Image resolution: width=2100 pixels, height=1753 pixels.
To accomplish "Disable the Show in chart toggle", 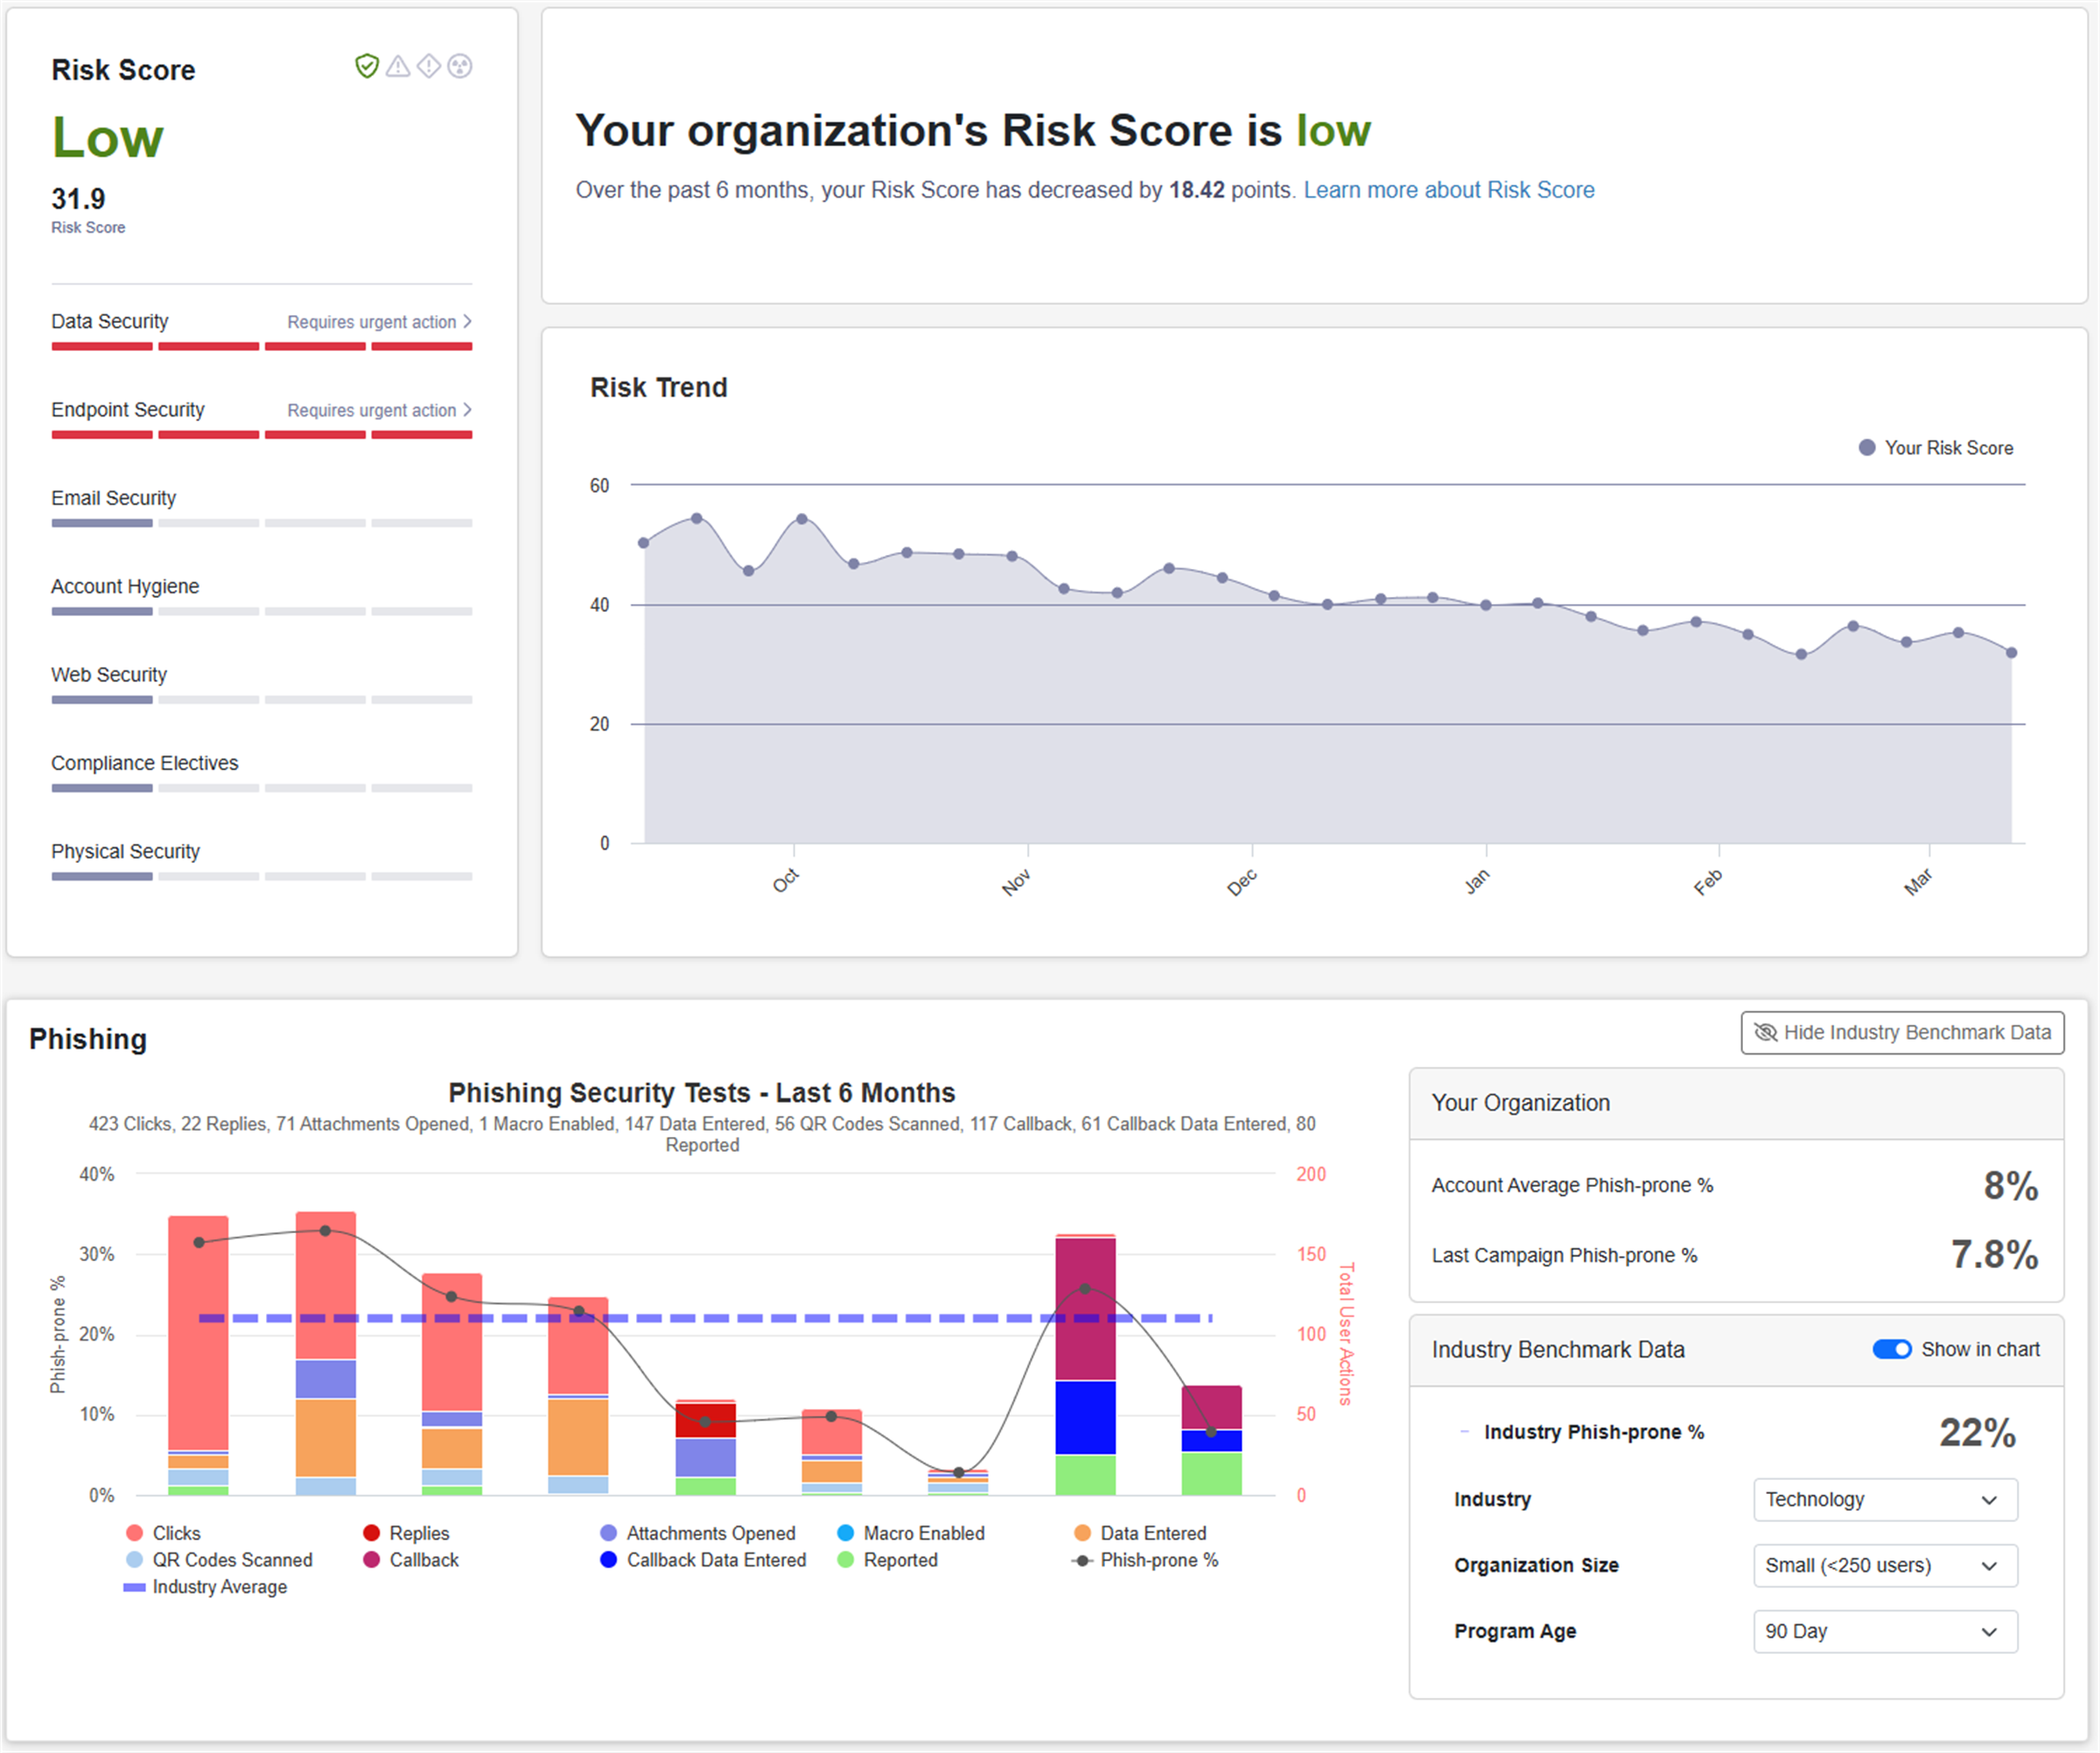I will point(1891,1349).
